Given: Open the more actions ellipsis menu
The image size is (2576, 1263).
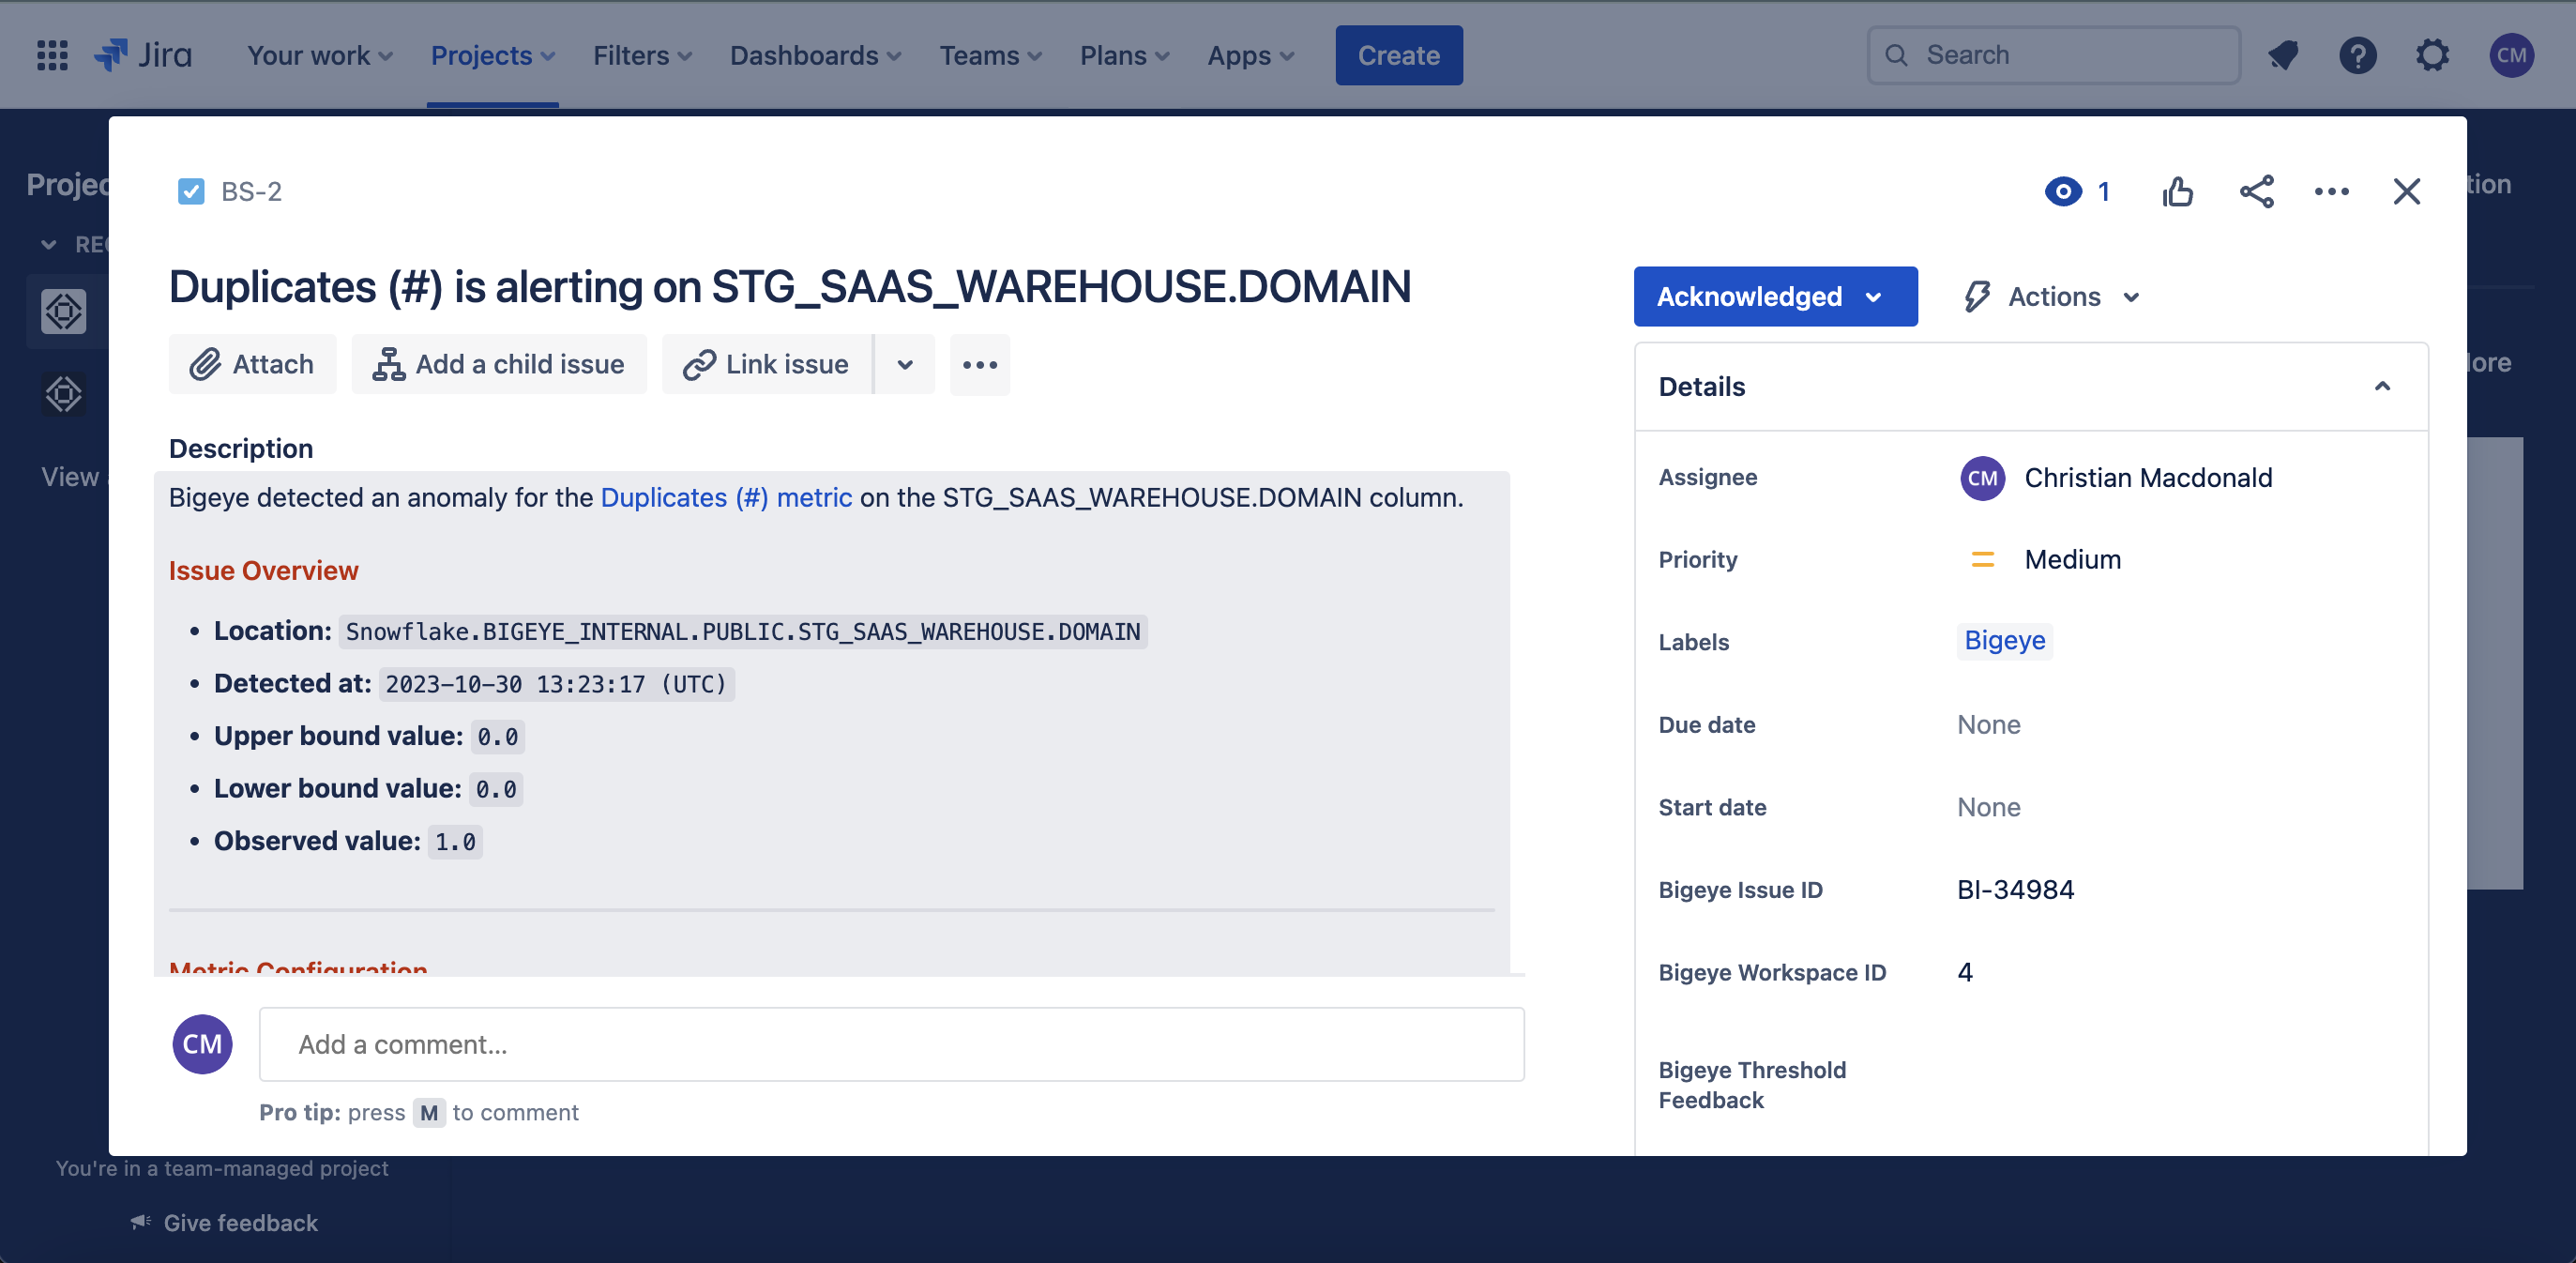Looking at the screenshot, I should pyautogui.click(x=2332, y=192).
